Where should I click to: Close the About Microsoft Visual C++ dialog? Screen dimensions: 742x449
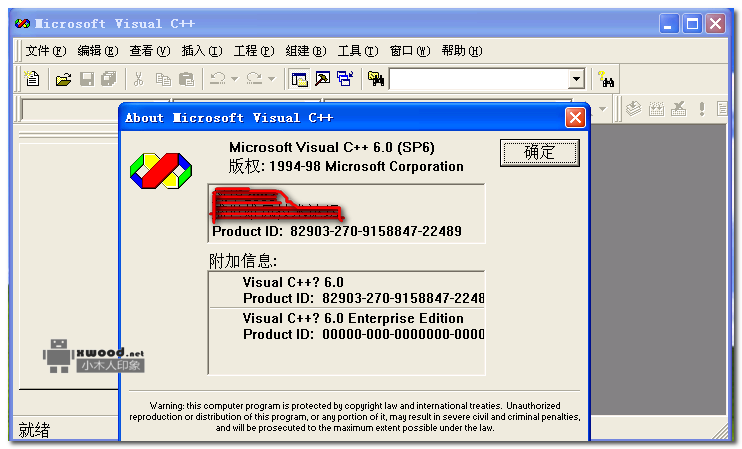point(575,118)
